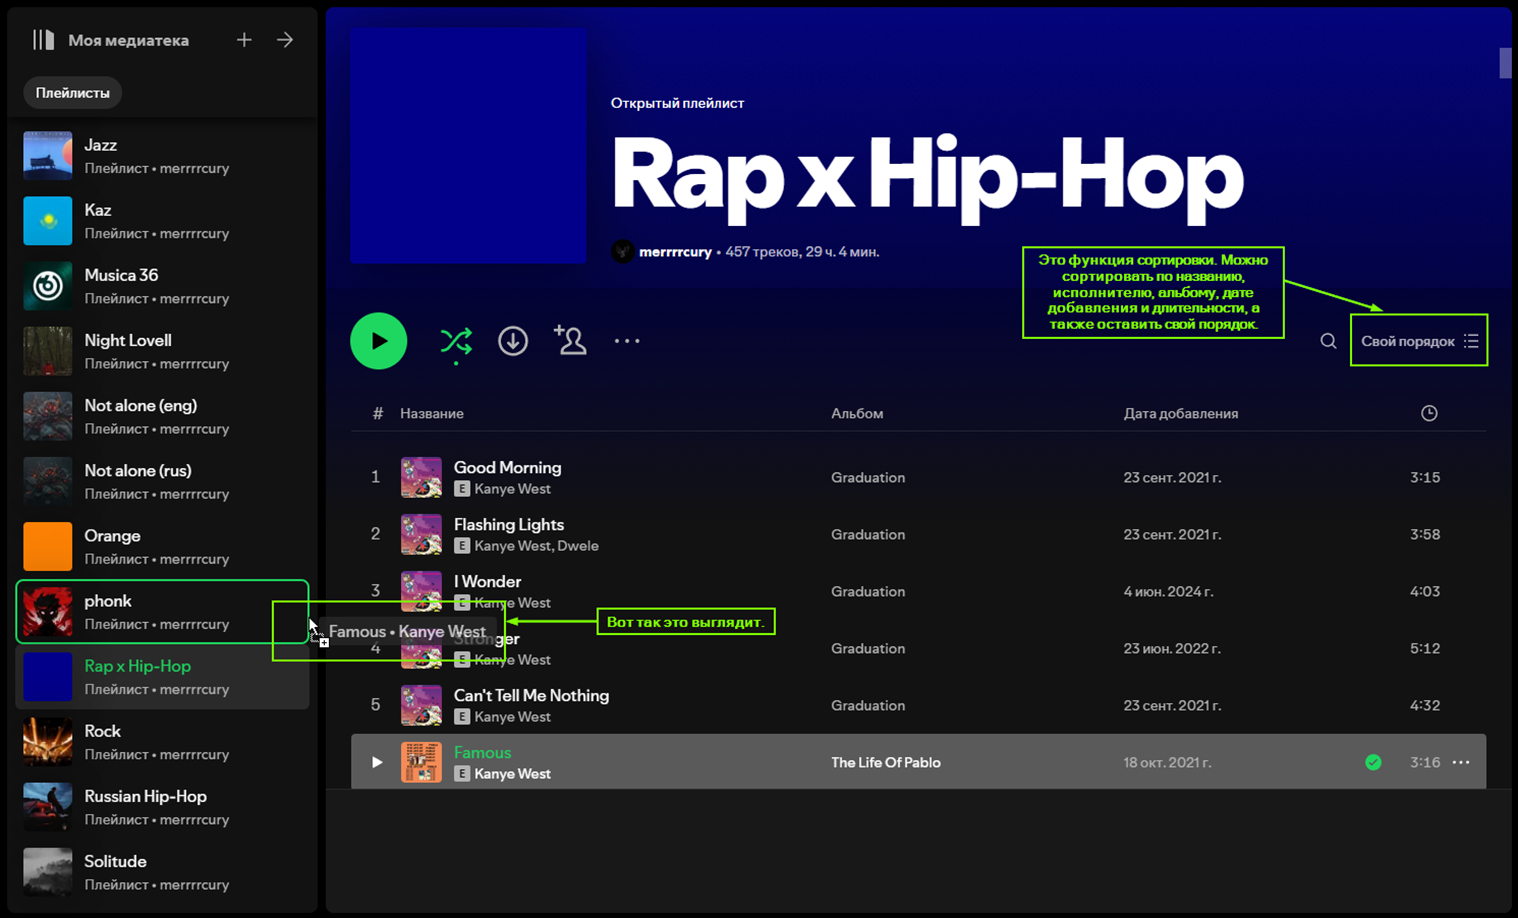Open the Rock playlist
The width and height of the screenshot is (1518, 918).
[x=163, y=742]
